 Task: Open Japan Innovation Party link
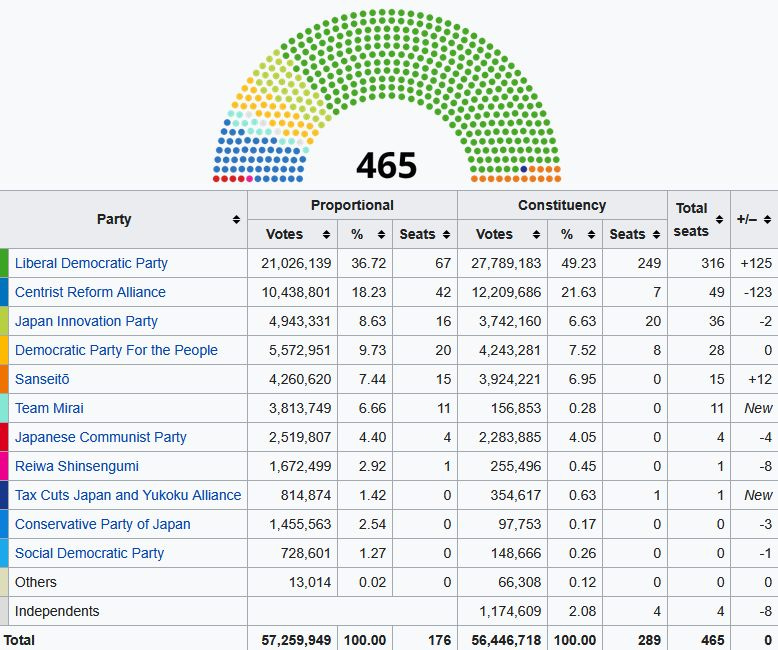pyautogui.click(x=86, y=321)
